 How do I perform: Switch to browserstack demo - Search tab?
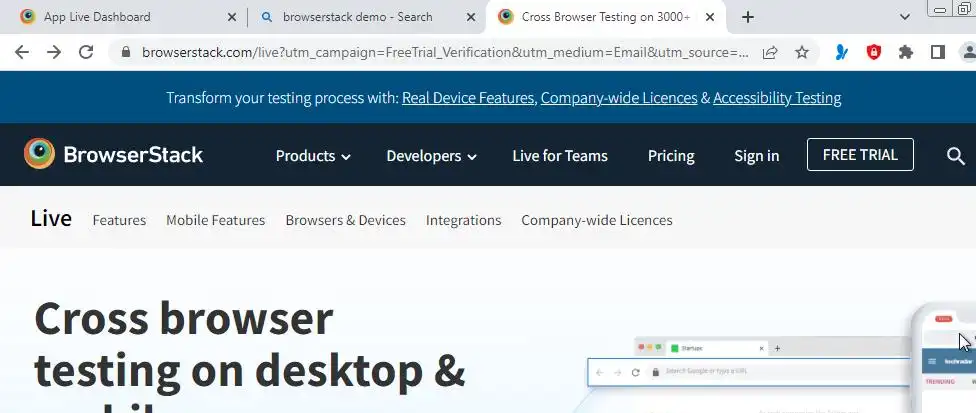[366, 17]
